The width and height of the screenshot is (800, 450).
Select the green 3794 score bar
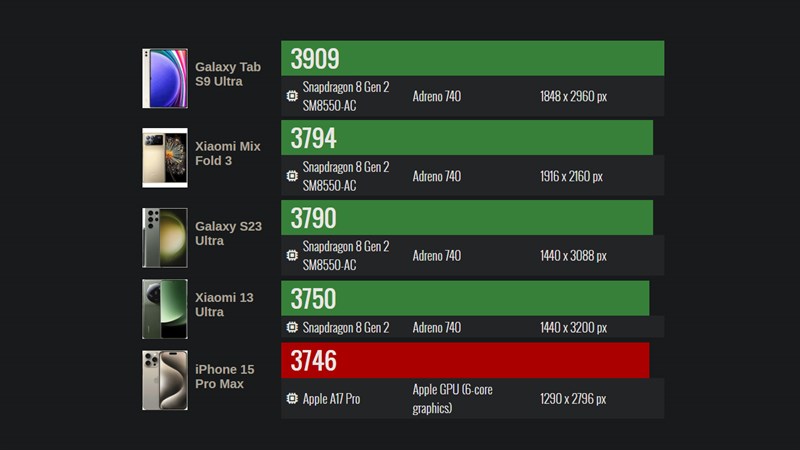[467, 138]
